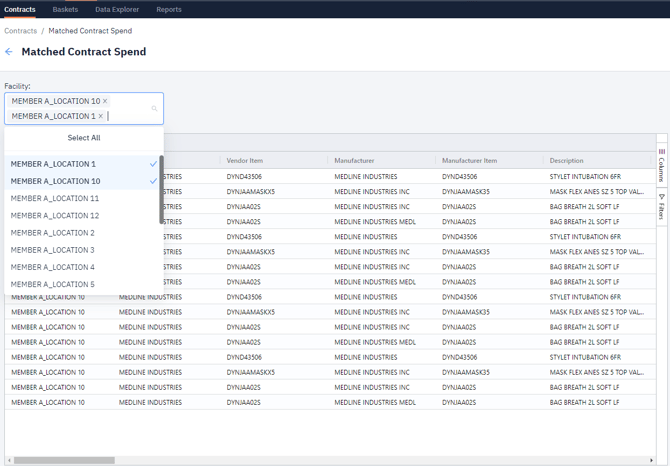The height and width of the screenshot is (466, 670).
Task: Click the horizontal scrollbar thumb under table
Action: click(64, 460)
